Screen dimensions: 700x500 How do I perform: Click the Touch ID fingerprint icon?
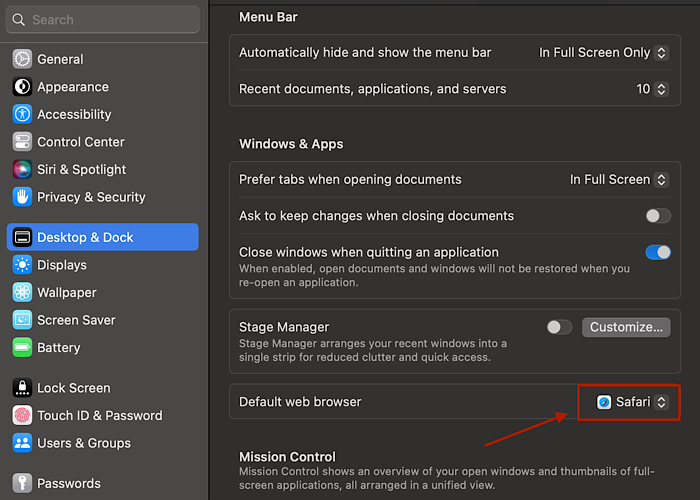click(x=22, y=415)
